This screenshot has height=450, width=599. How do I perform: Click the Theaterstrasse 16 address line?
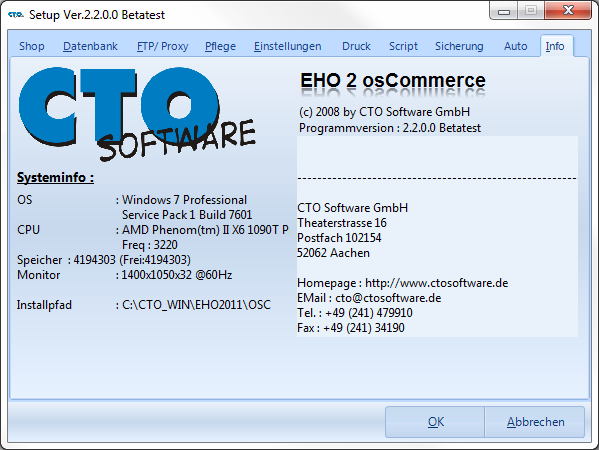pos(342,223)
